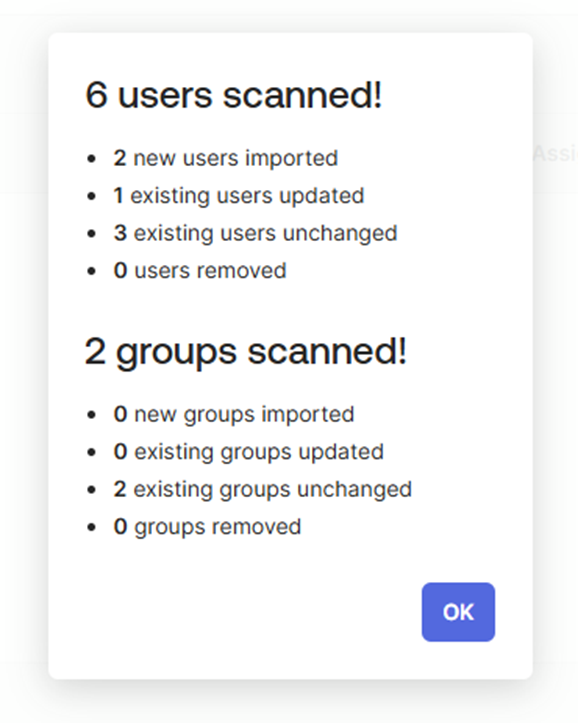Select the 'groups removed' text

(x=218, y=527)
